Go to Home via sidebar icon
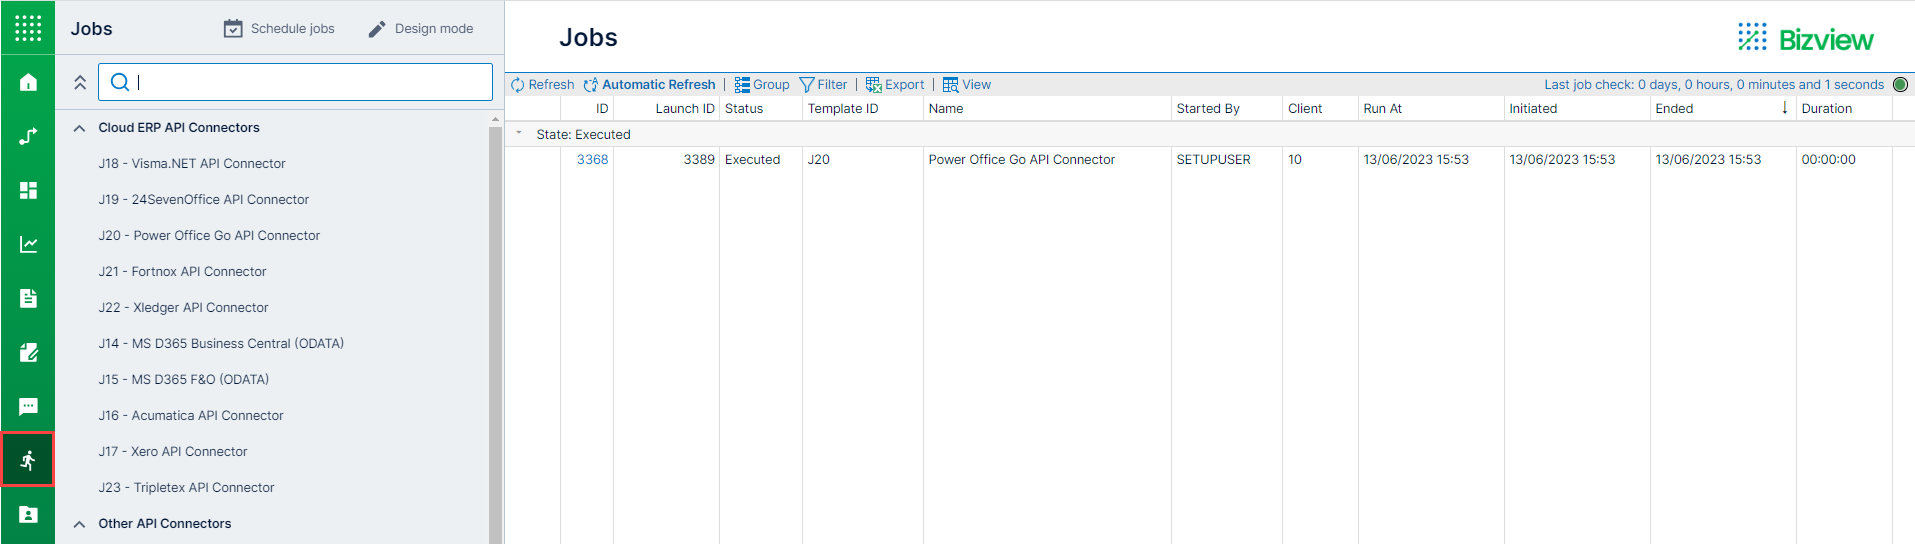1915x544 pixels. click(x=28, y=82)
